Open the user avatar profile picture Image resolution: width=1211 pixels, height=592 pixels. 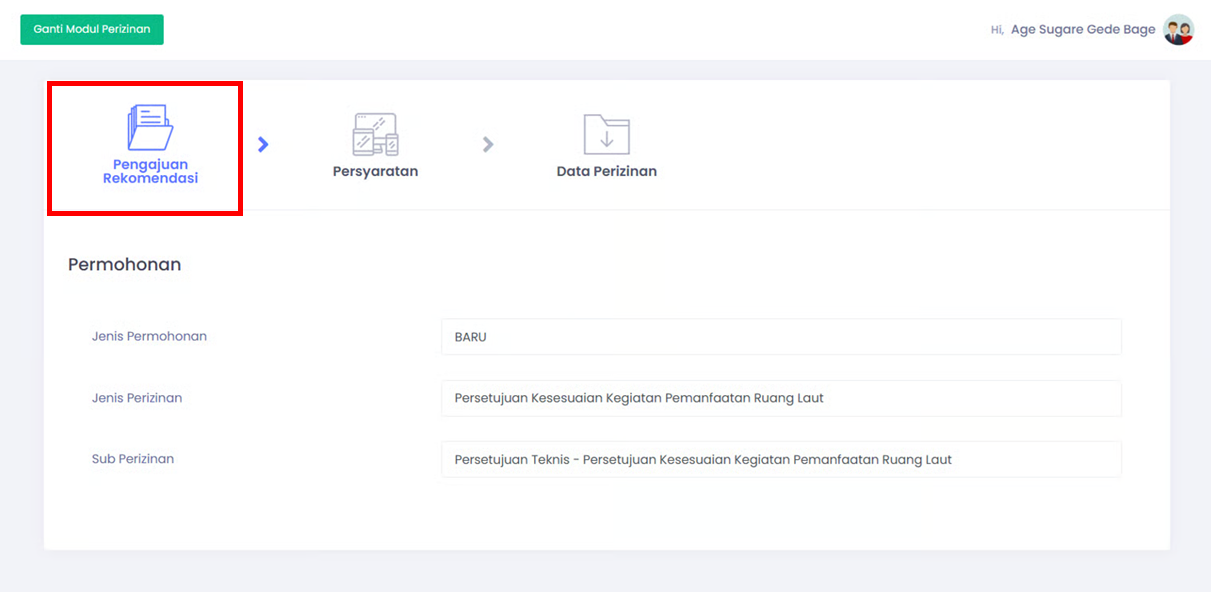tap(1178, 30)
